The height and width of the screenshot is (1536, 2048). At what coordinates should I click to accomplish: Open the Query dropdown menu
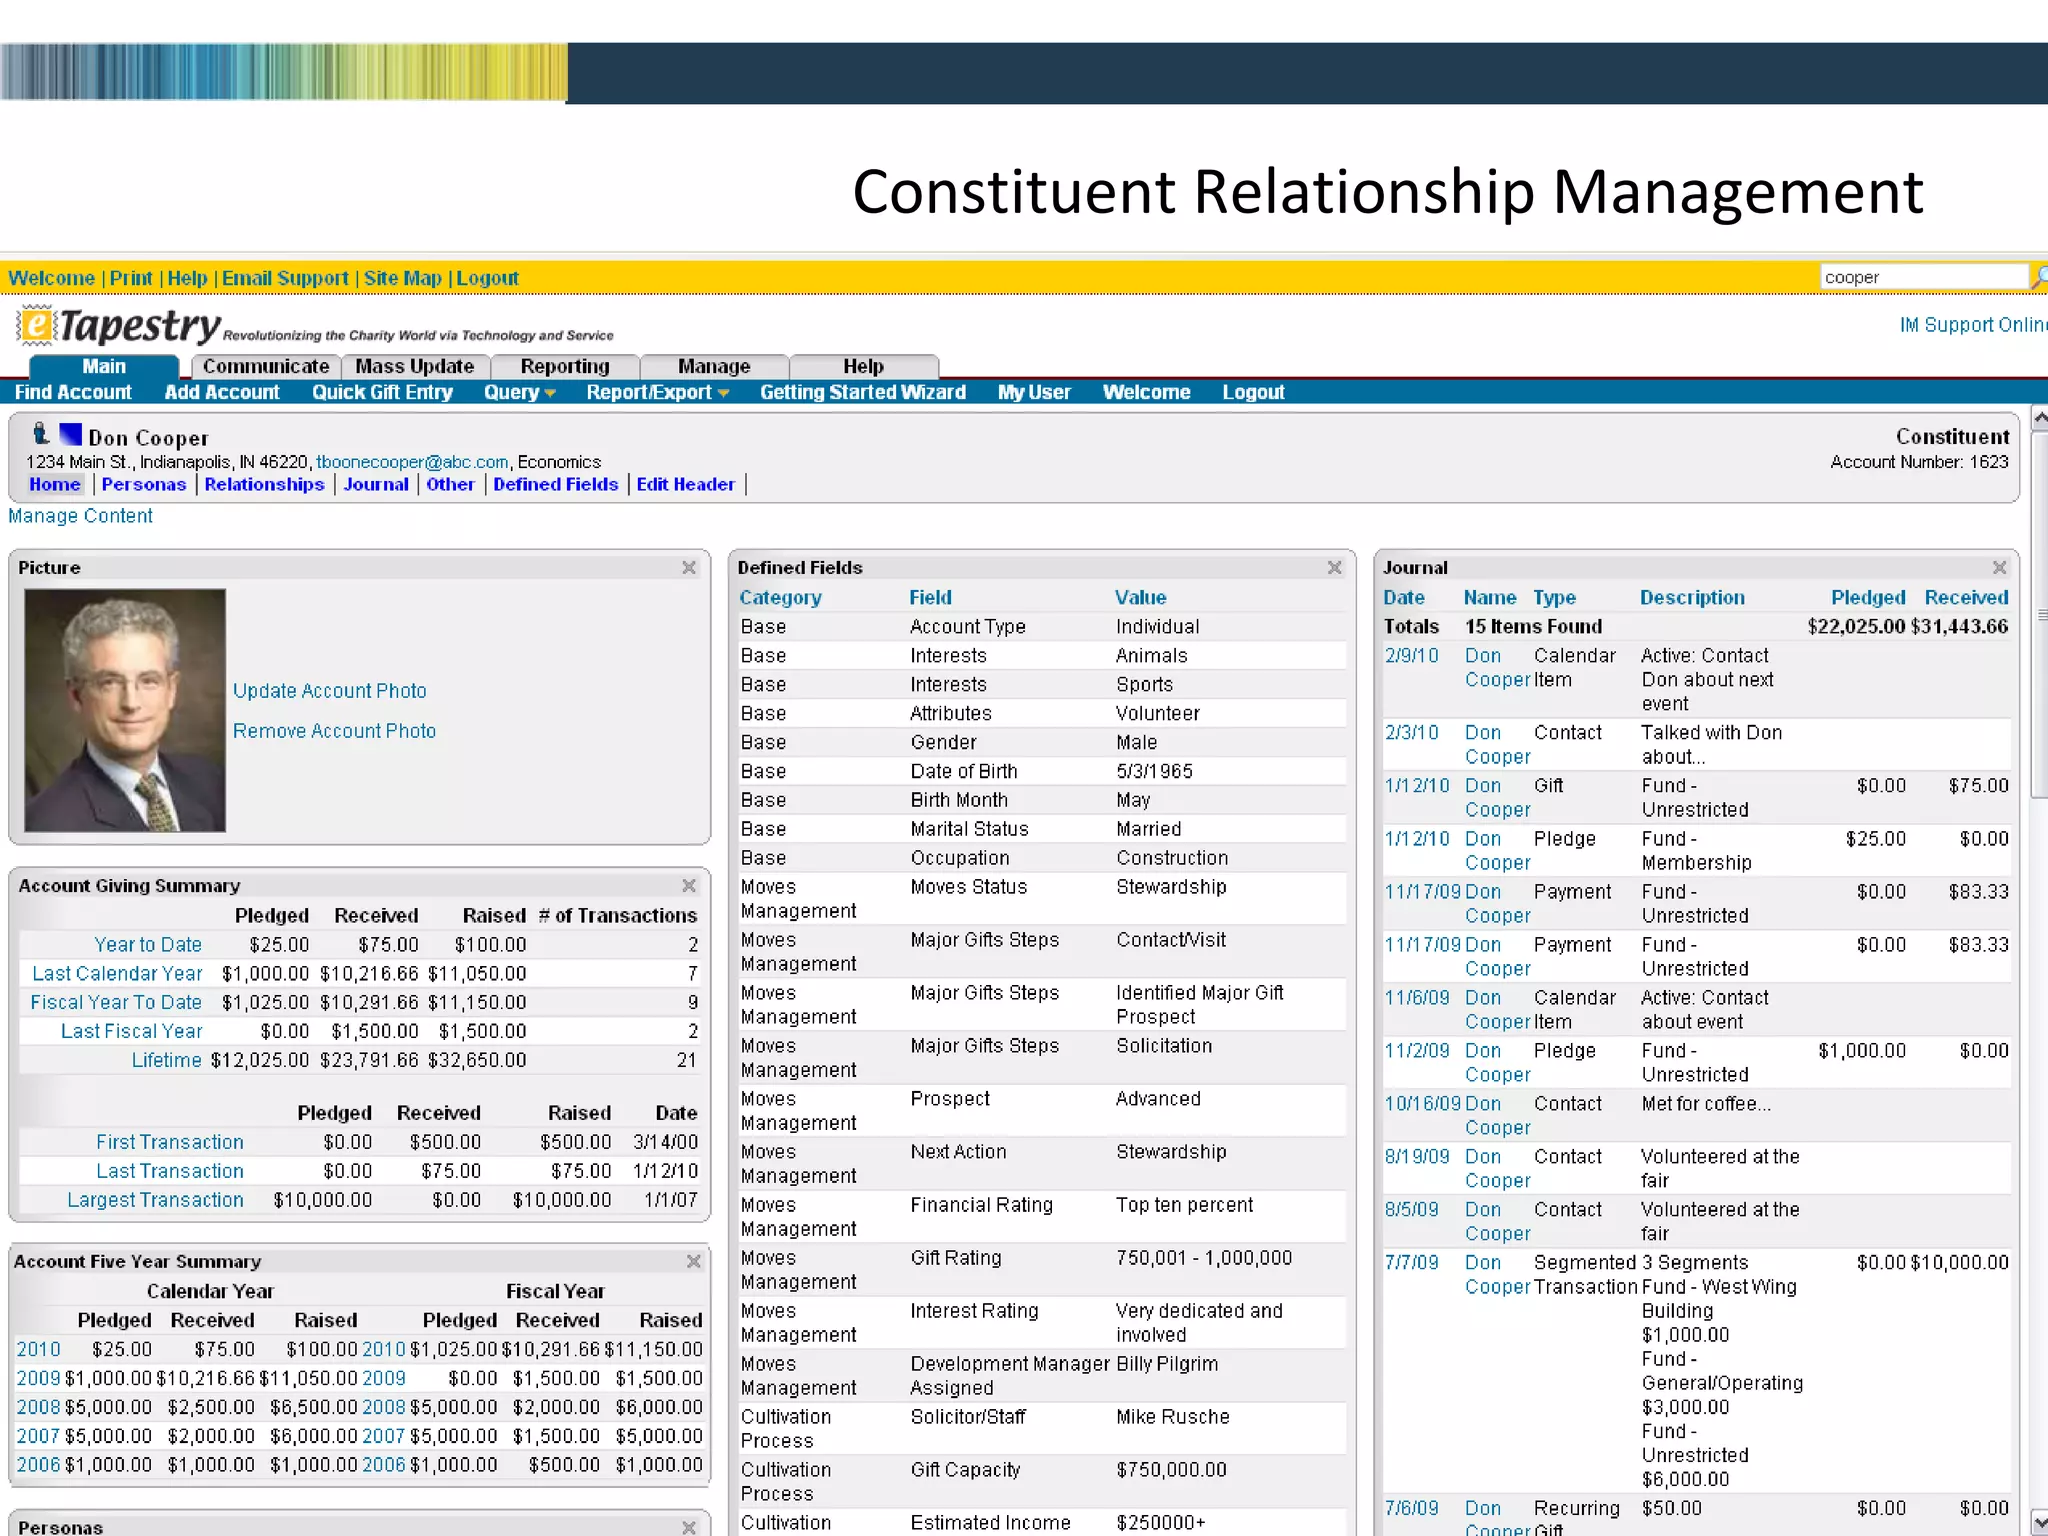tap(520, 392)
